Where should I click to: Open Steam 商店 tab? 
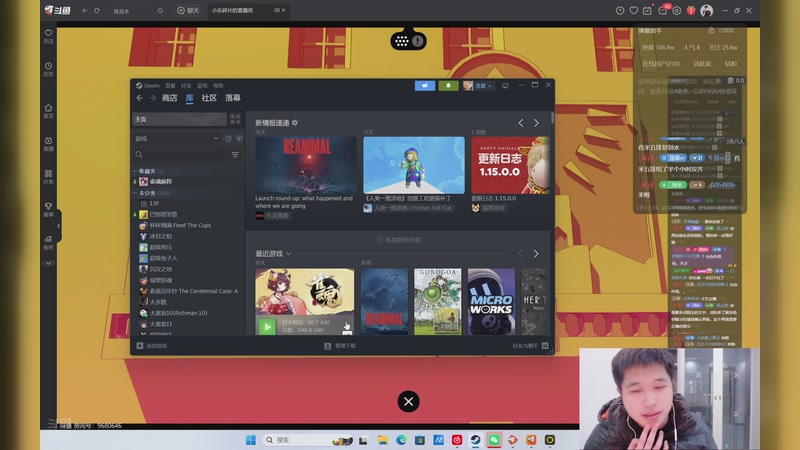[169, 98]
